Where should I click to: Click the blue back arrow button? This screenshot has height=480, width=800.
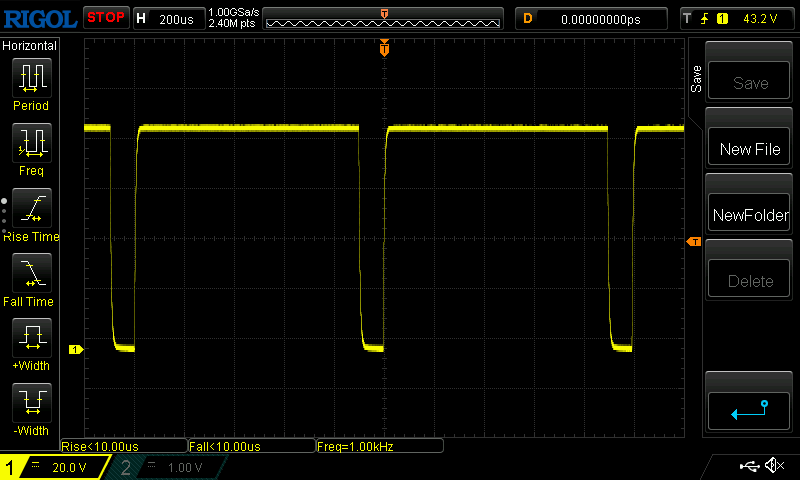pos(749,411)
